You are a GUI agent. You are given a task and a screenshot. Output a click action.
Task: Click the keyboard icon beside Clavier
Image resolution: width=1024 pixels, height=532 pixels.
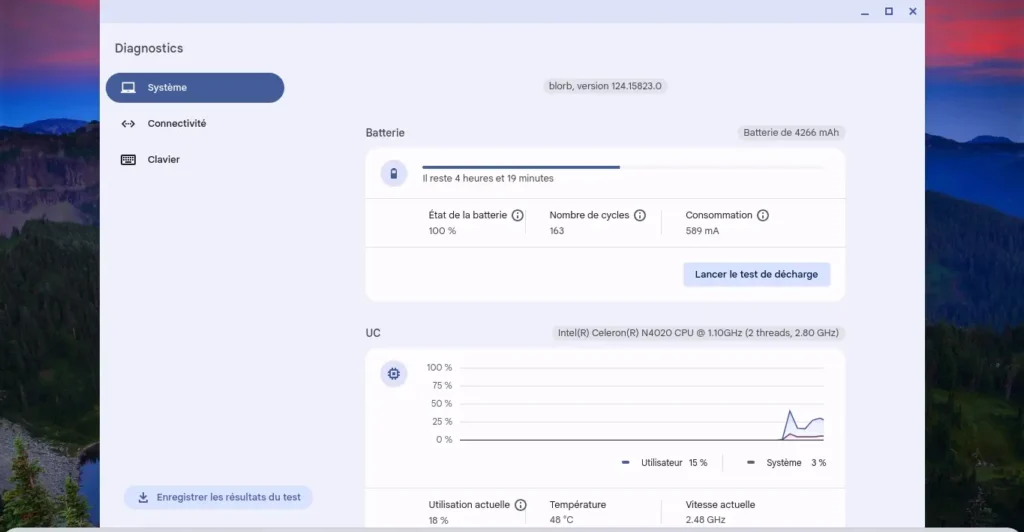[x=128, y=160]
